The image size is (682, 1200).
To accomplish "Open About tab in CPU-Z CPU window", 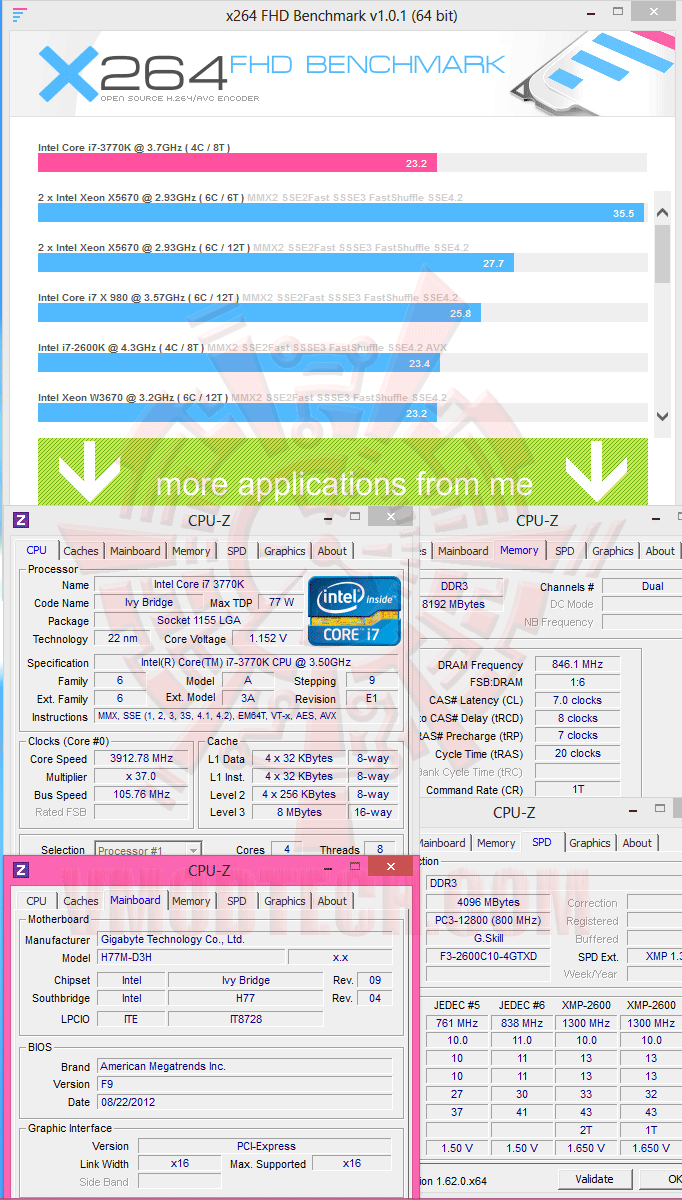I will [x=332, y=551].
